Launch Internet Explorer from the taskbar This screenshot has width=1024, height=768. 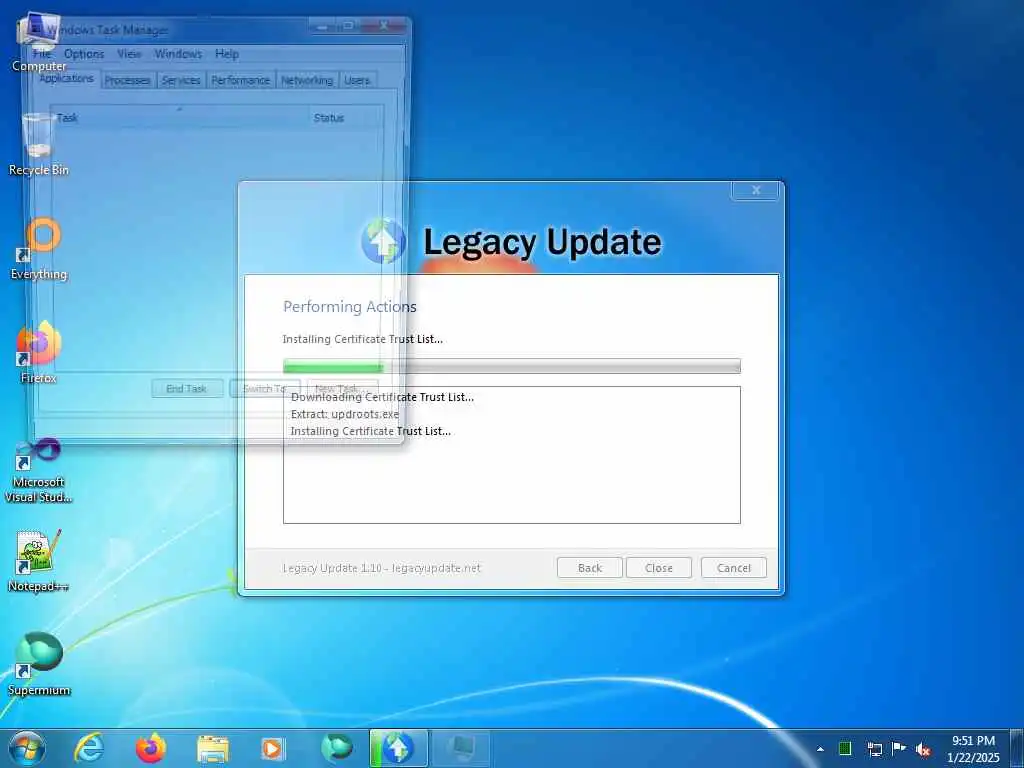(x=89, y=748)
